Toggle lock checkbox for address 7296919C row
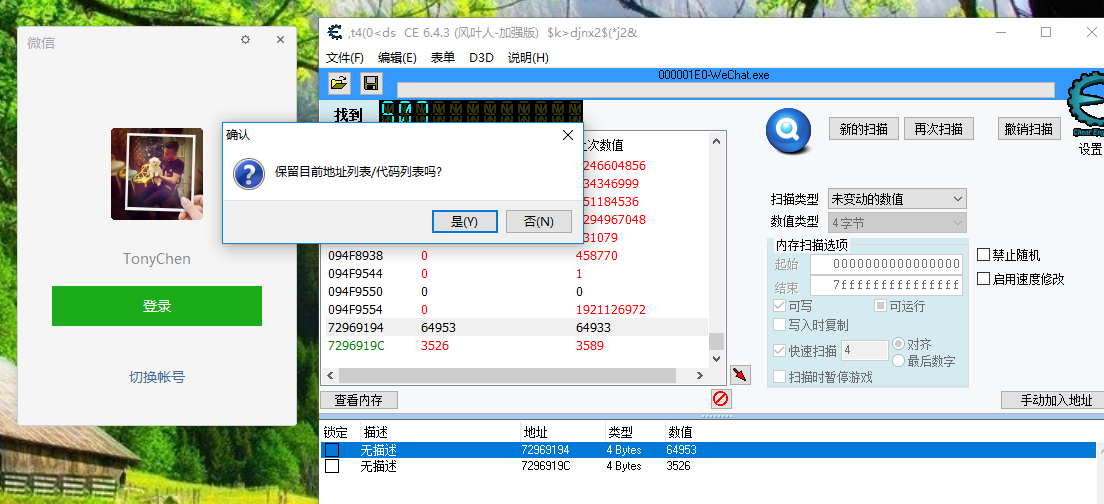The image size is (1104, 504). click(332, 466)
